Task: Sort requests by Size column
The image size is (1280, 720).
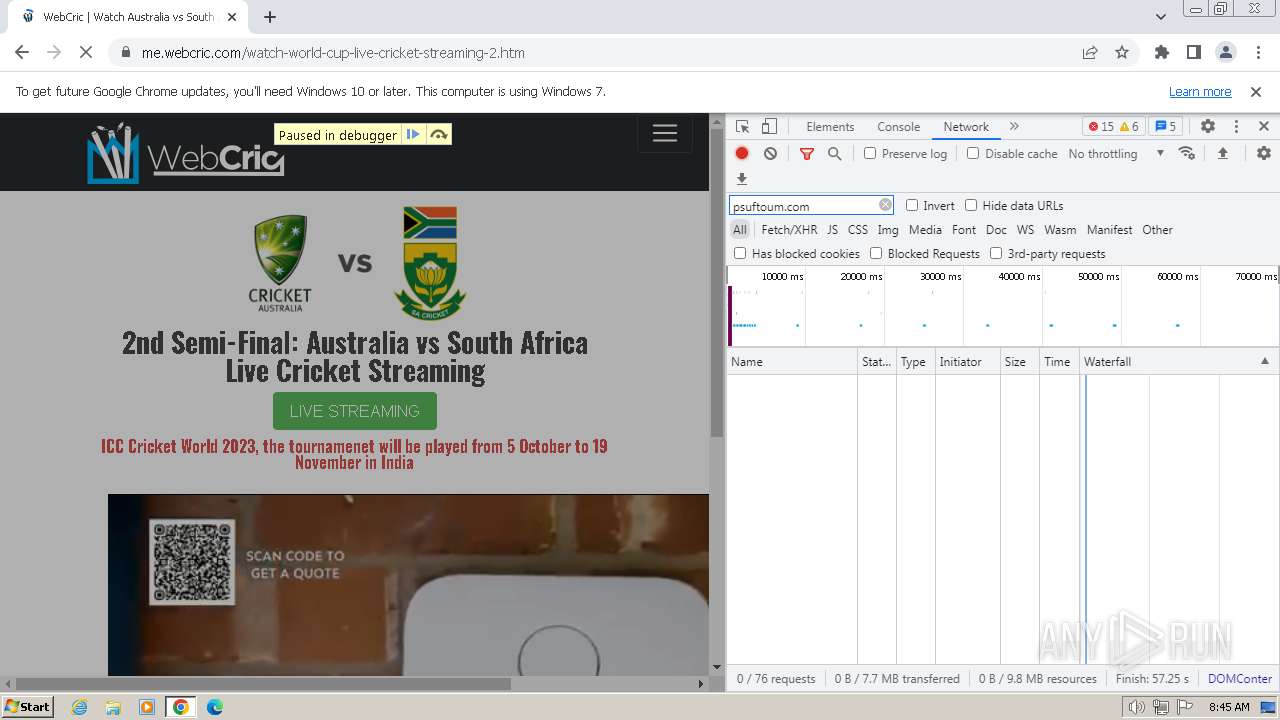Action: pyautogui.click(x=1020, y=361)
